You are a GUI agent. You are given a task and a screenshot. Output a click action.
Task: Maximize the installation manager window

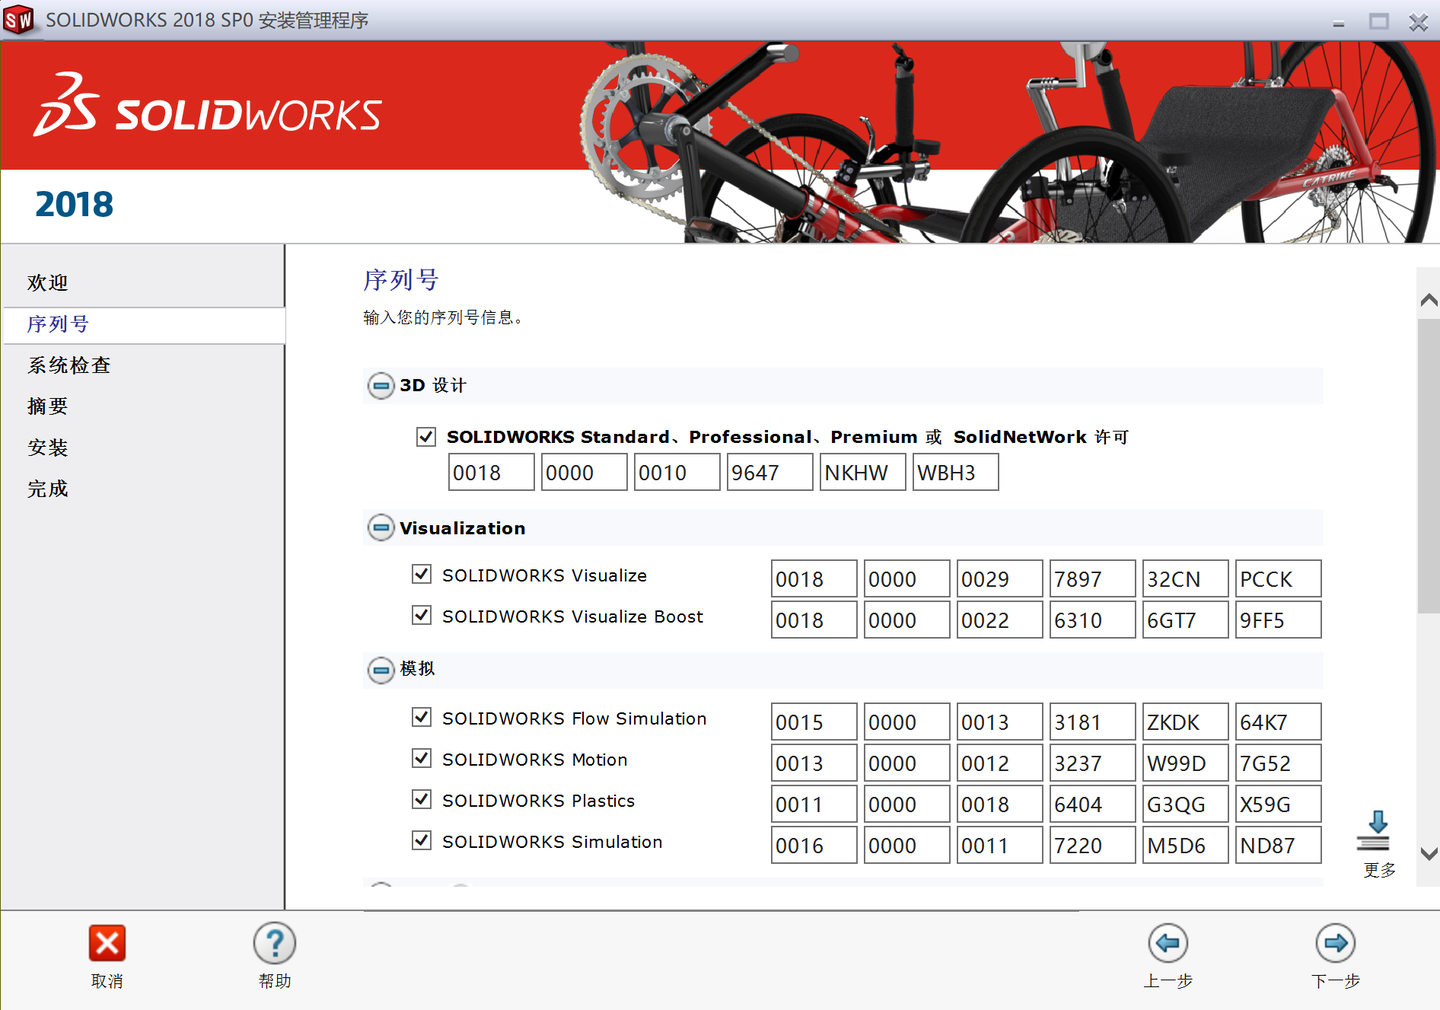[x=1379, y=21]
